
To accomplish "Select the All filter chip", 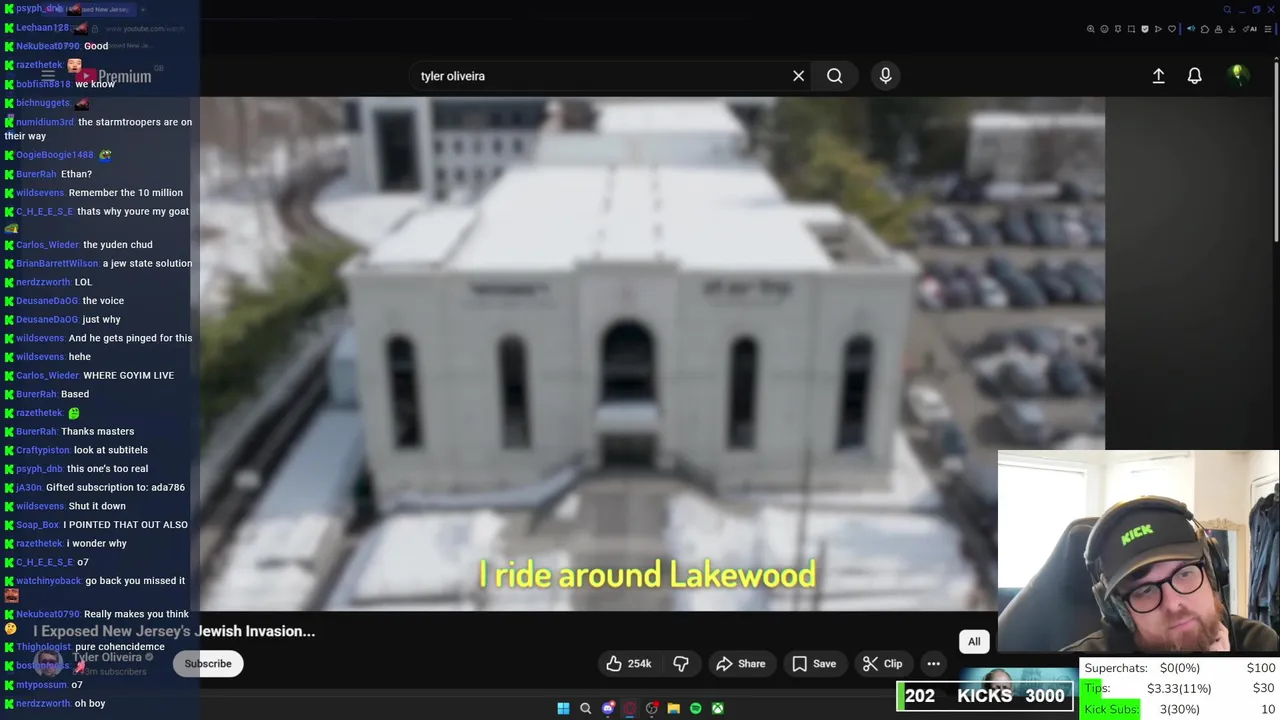I will [x=974, y=642].
